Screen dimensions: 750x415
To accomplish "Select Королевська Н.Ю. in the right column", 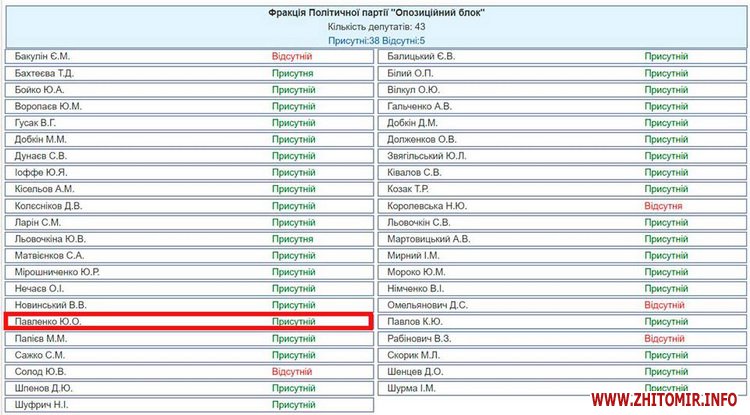I will click(x=427, y=206).
